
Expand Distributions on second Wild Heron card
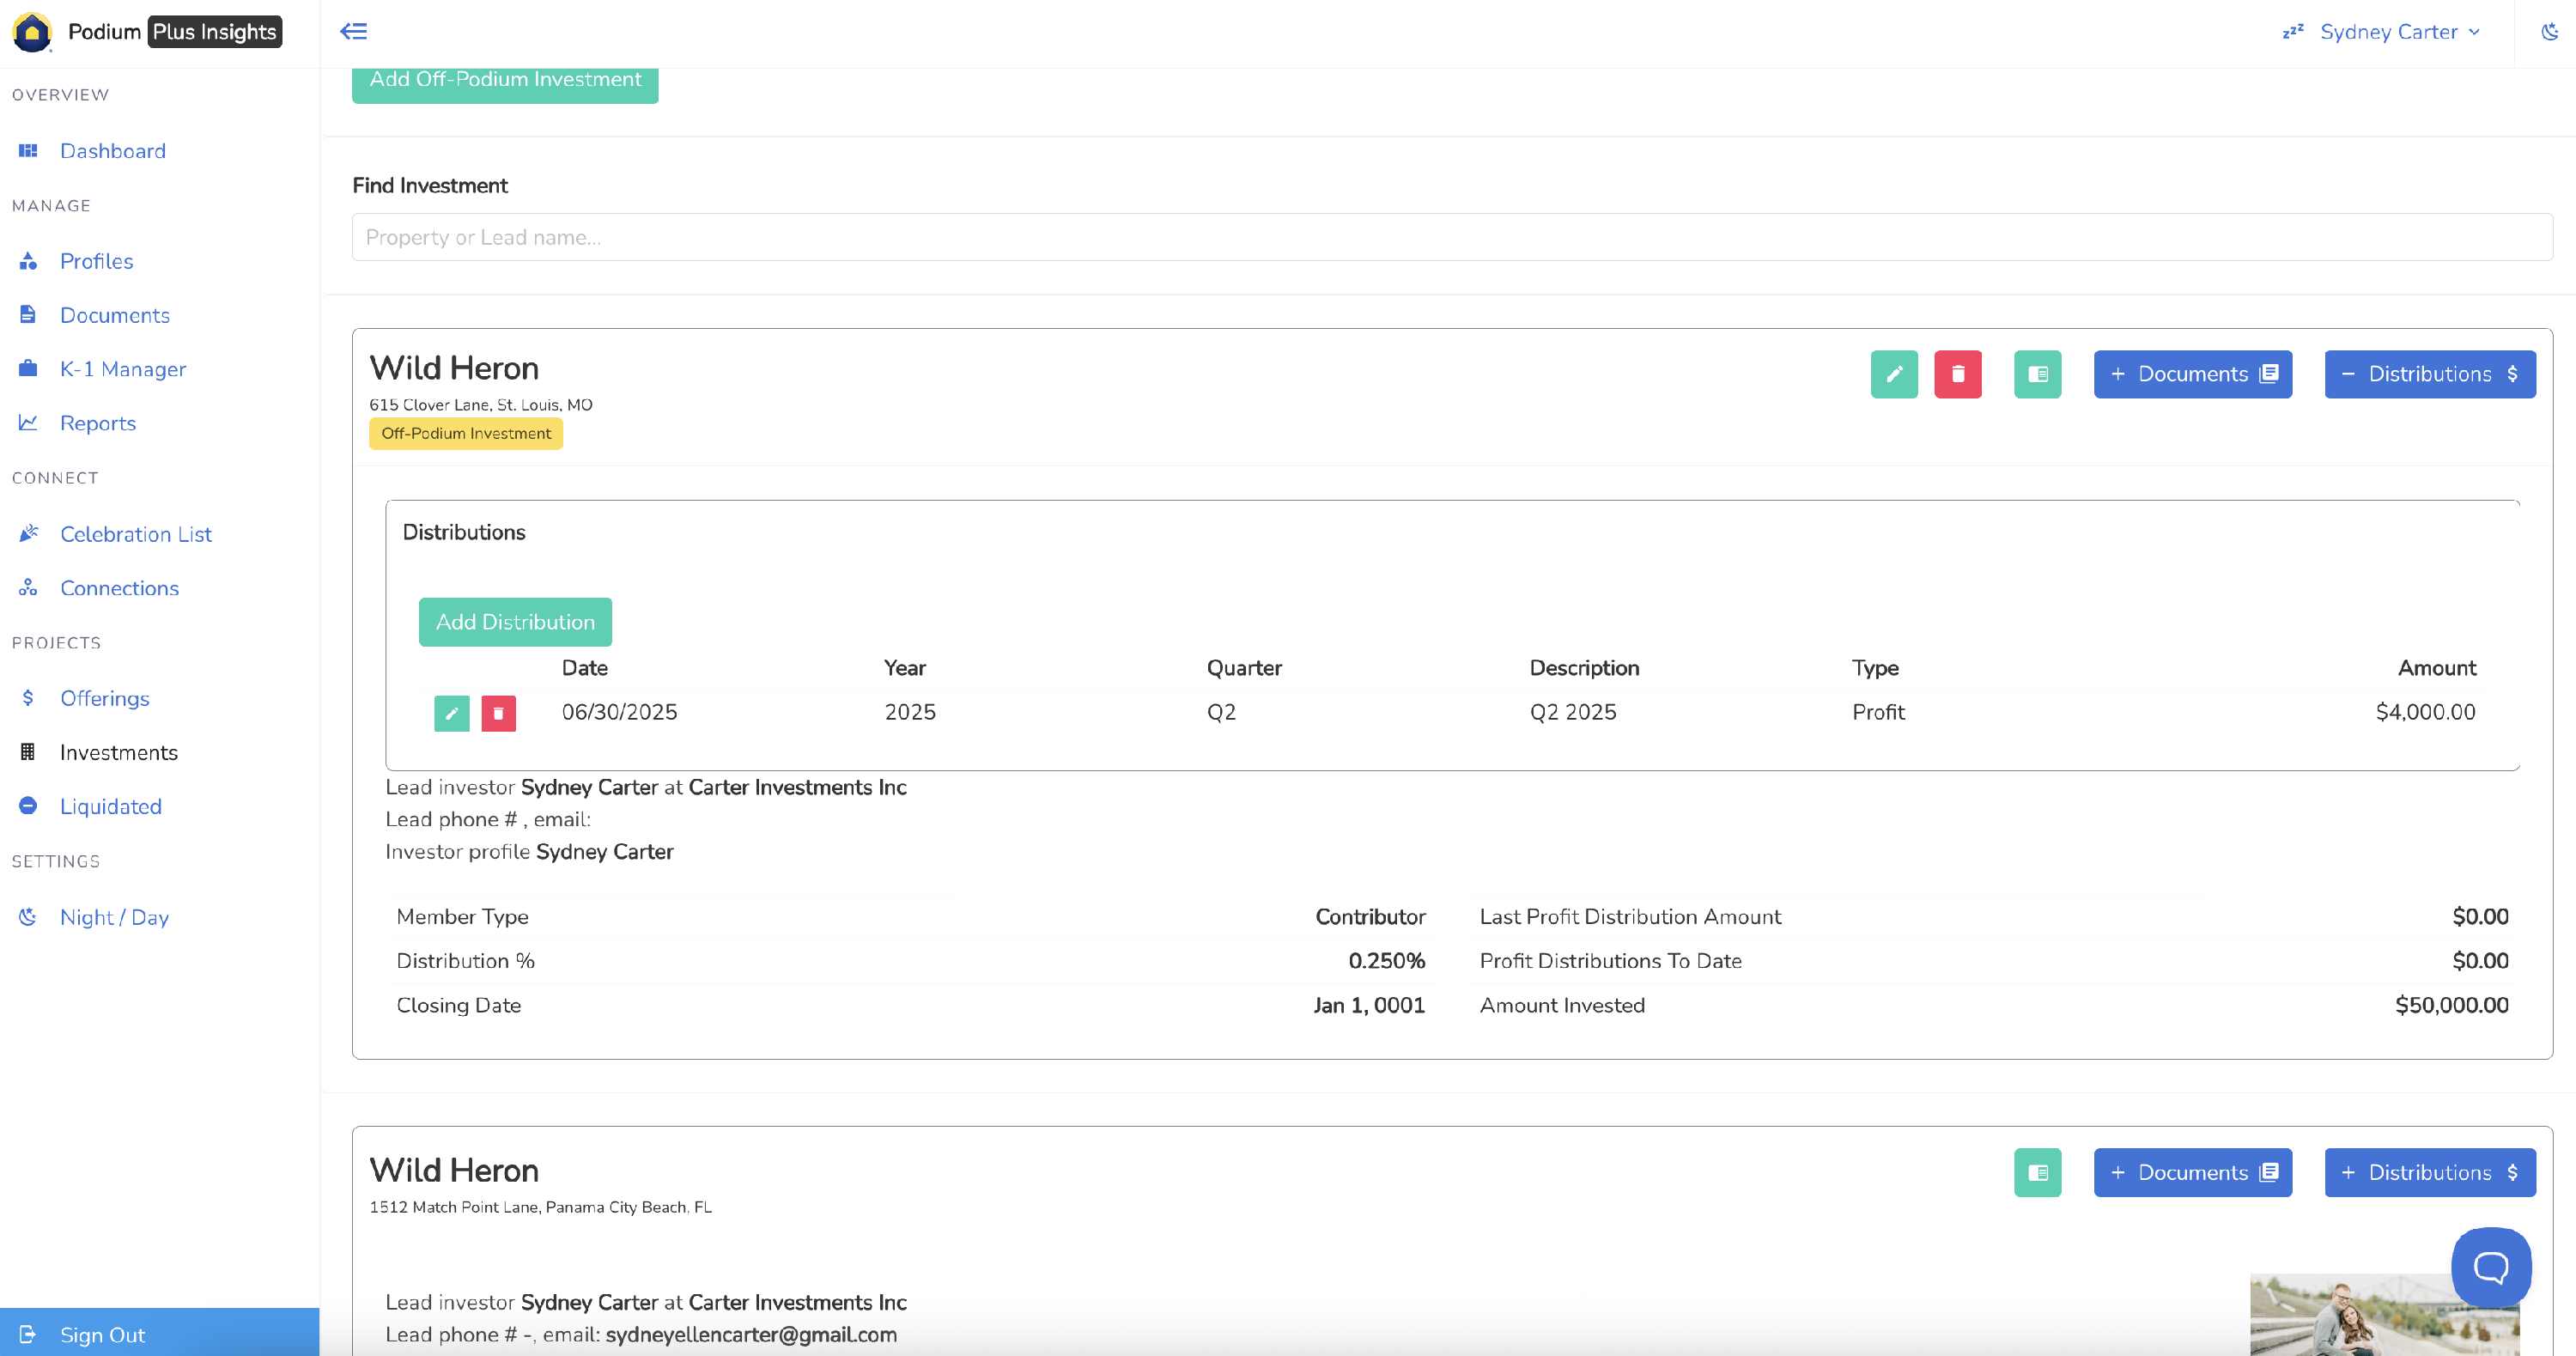2429,1172
